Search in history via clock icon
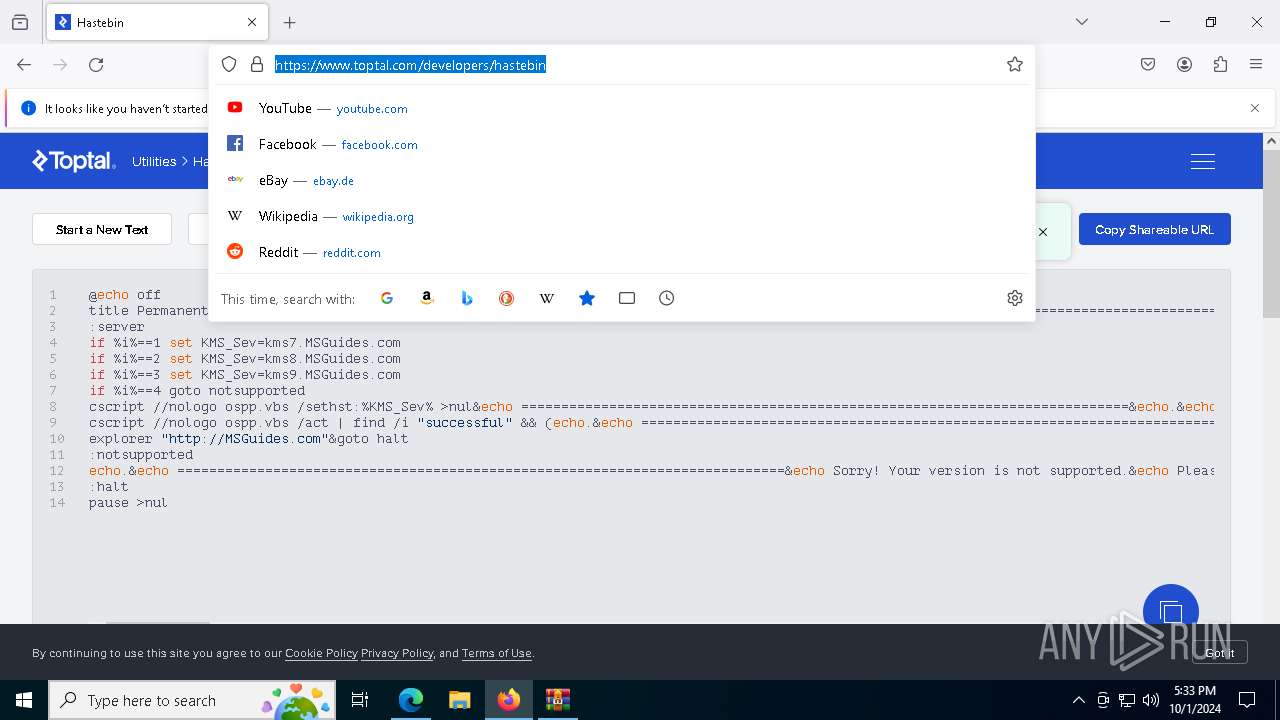Viewport: 1280px width, 720px height. point(667,298)
